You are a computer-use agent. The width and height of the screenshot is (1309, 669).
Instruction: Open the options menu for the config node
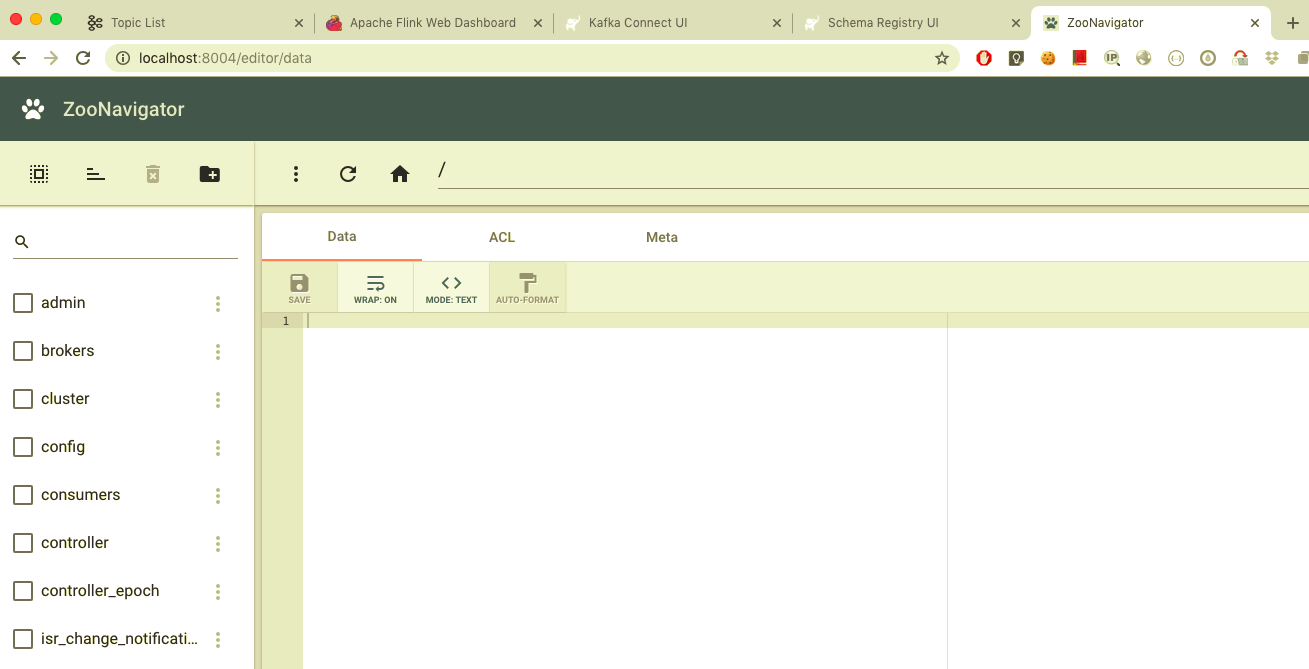coord(218,448)
